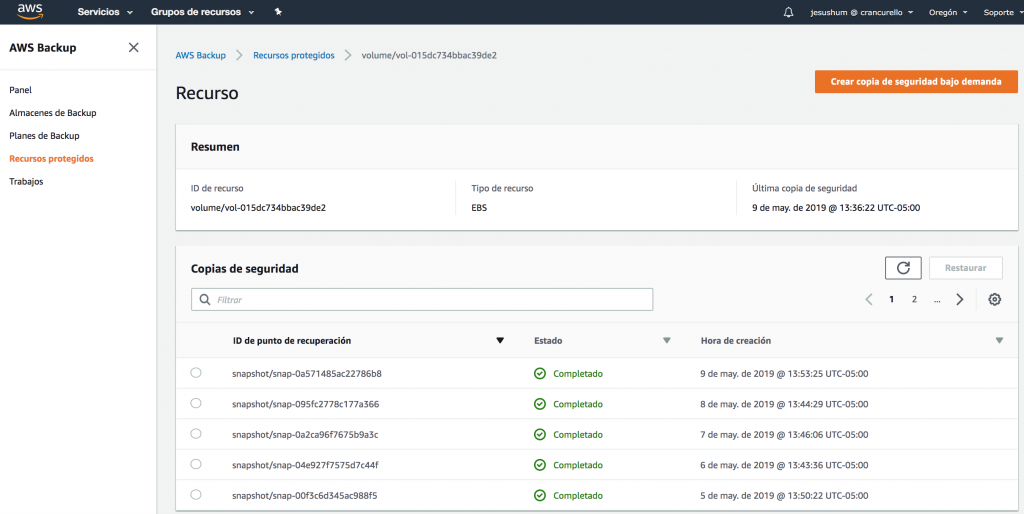
Task: Choose the snap-00f3c6d345ac988f5 recovery point
Action: [x=196, y=494]
